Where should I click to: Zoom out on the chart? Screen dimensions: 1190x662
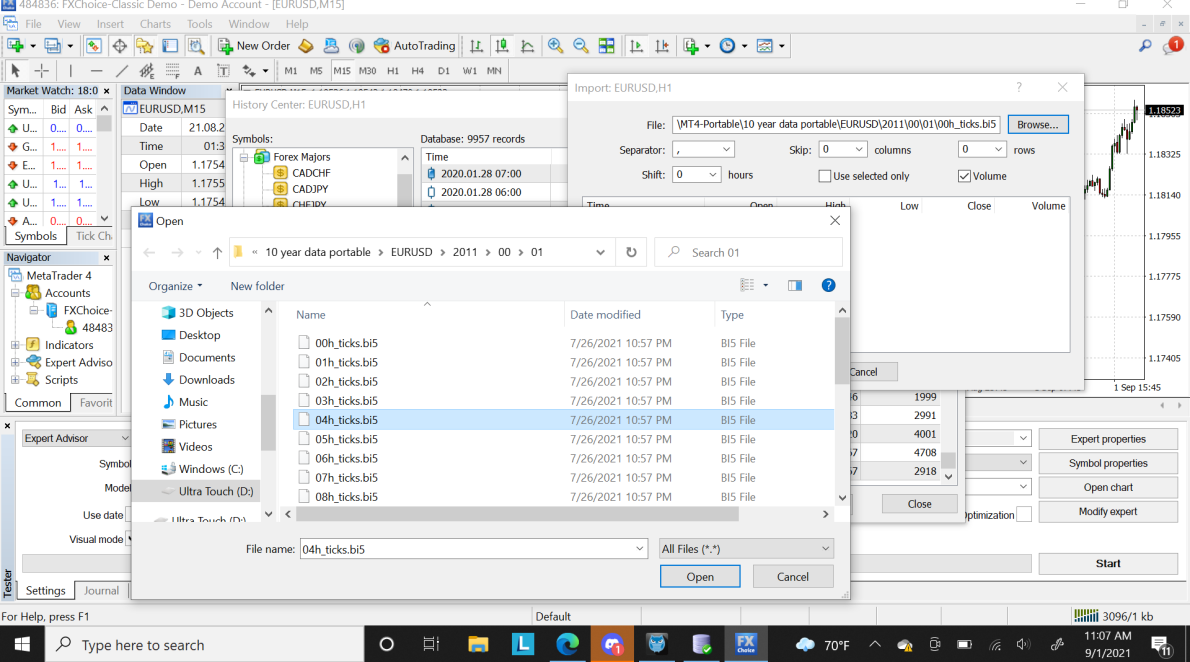pos(581,46)
